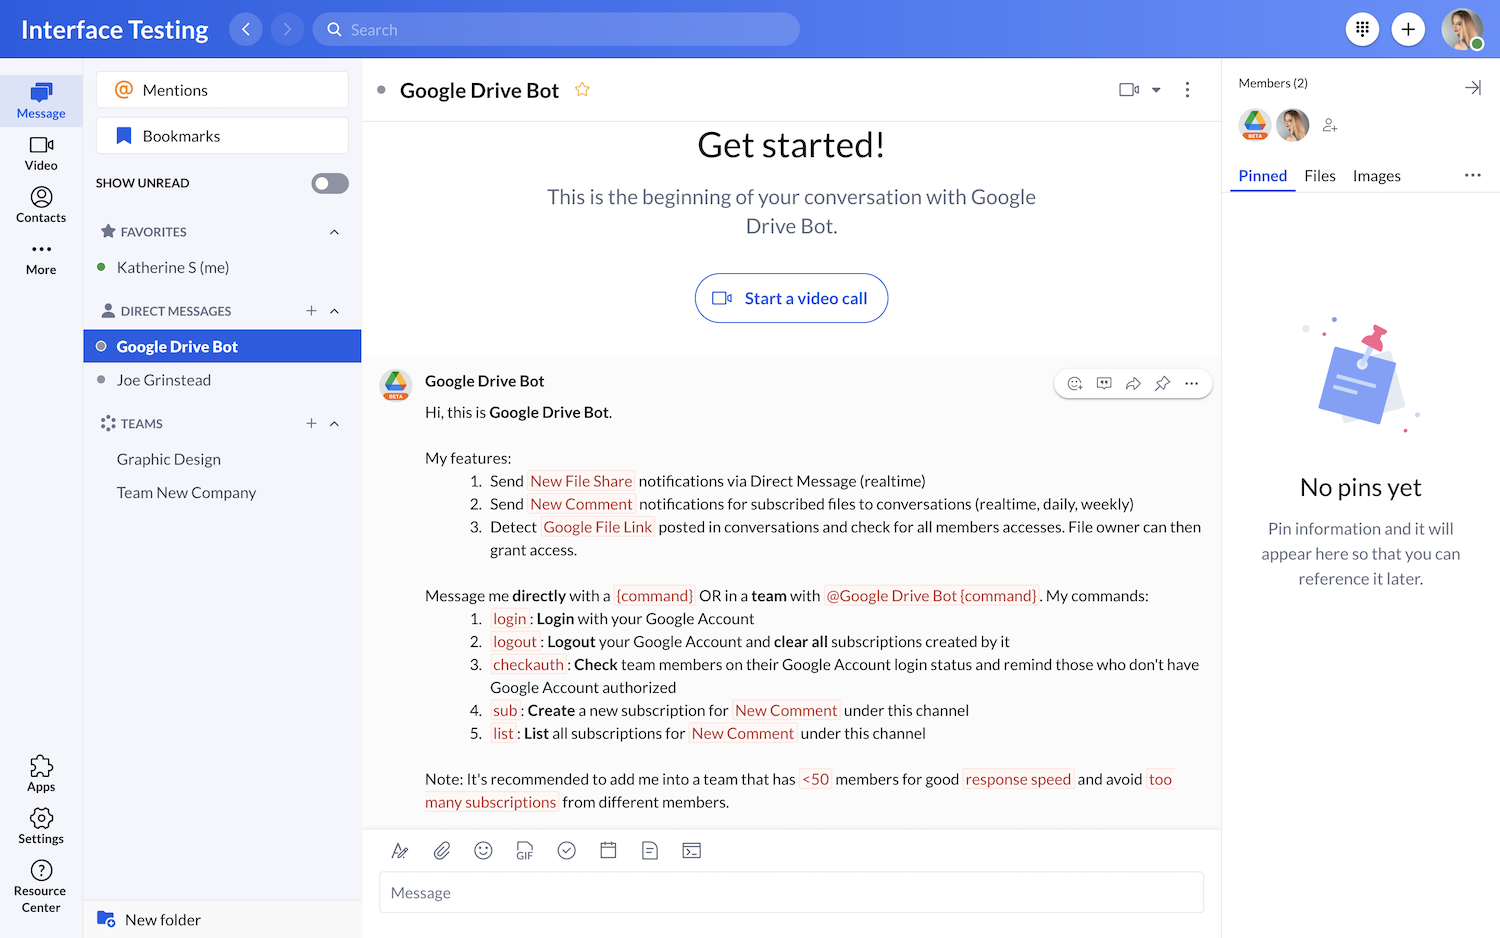The height and width of the screenshot is (938, 1500).
Task: Open Team New Company
Action: click(222, 493)
